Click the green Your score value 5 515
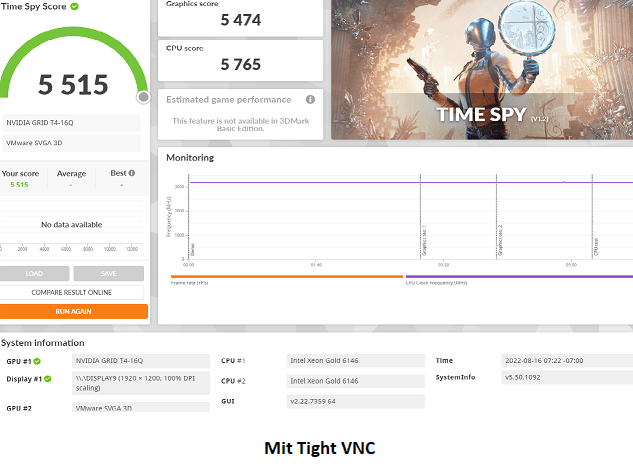 pyautogui.click(x=19, y=184)
